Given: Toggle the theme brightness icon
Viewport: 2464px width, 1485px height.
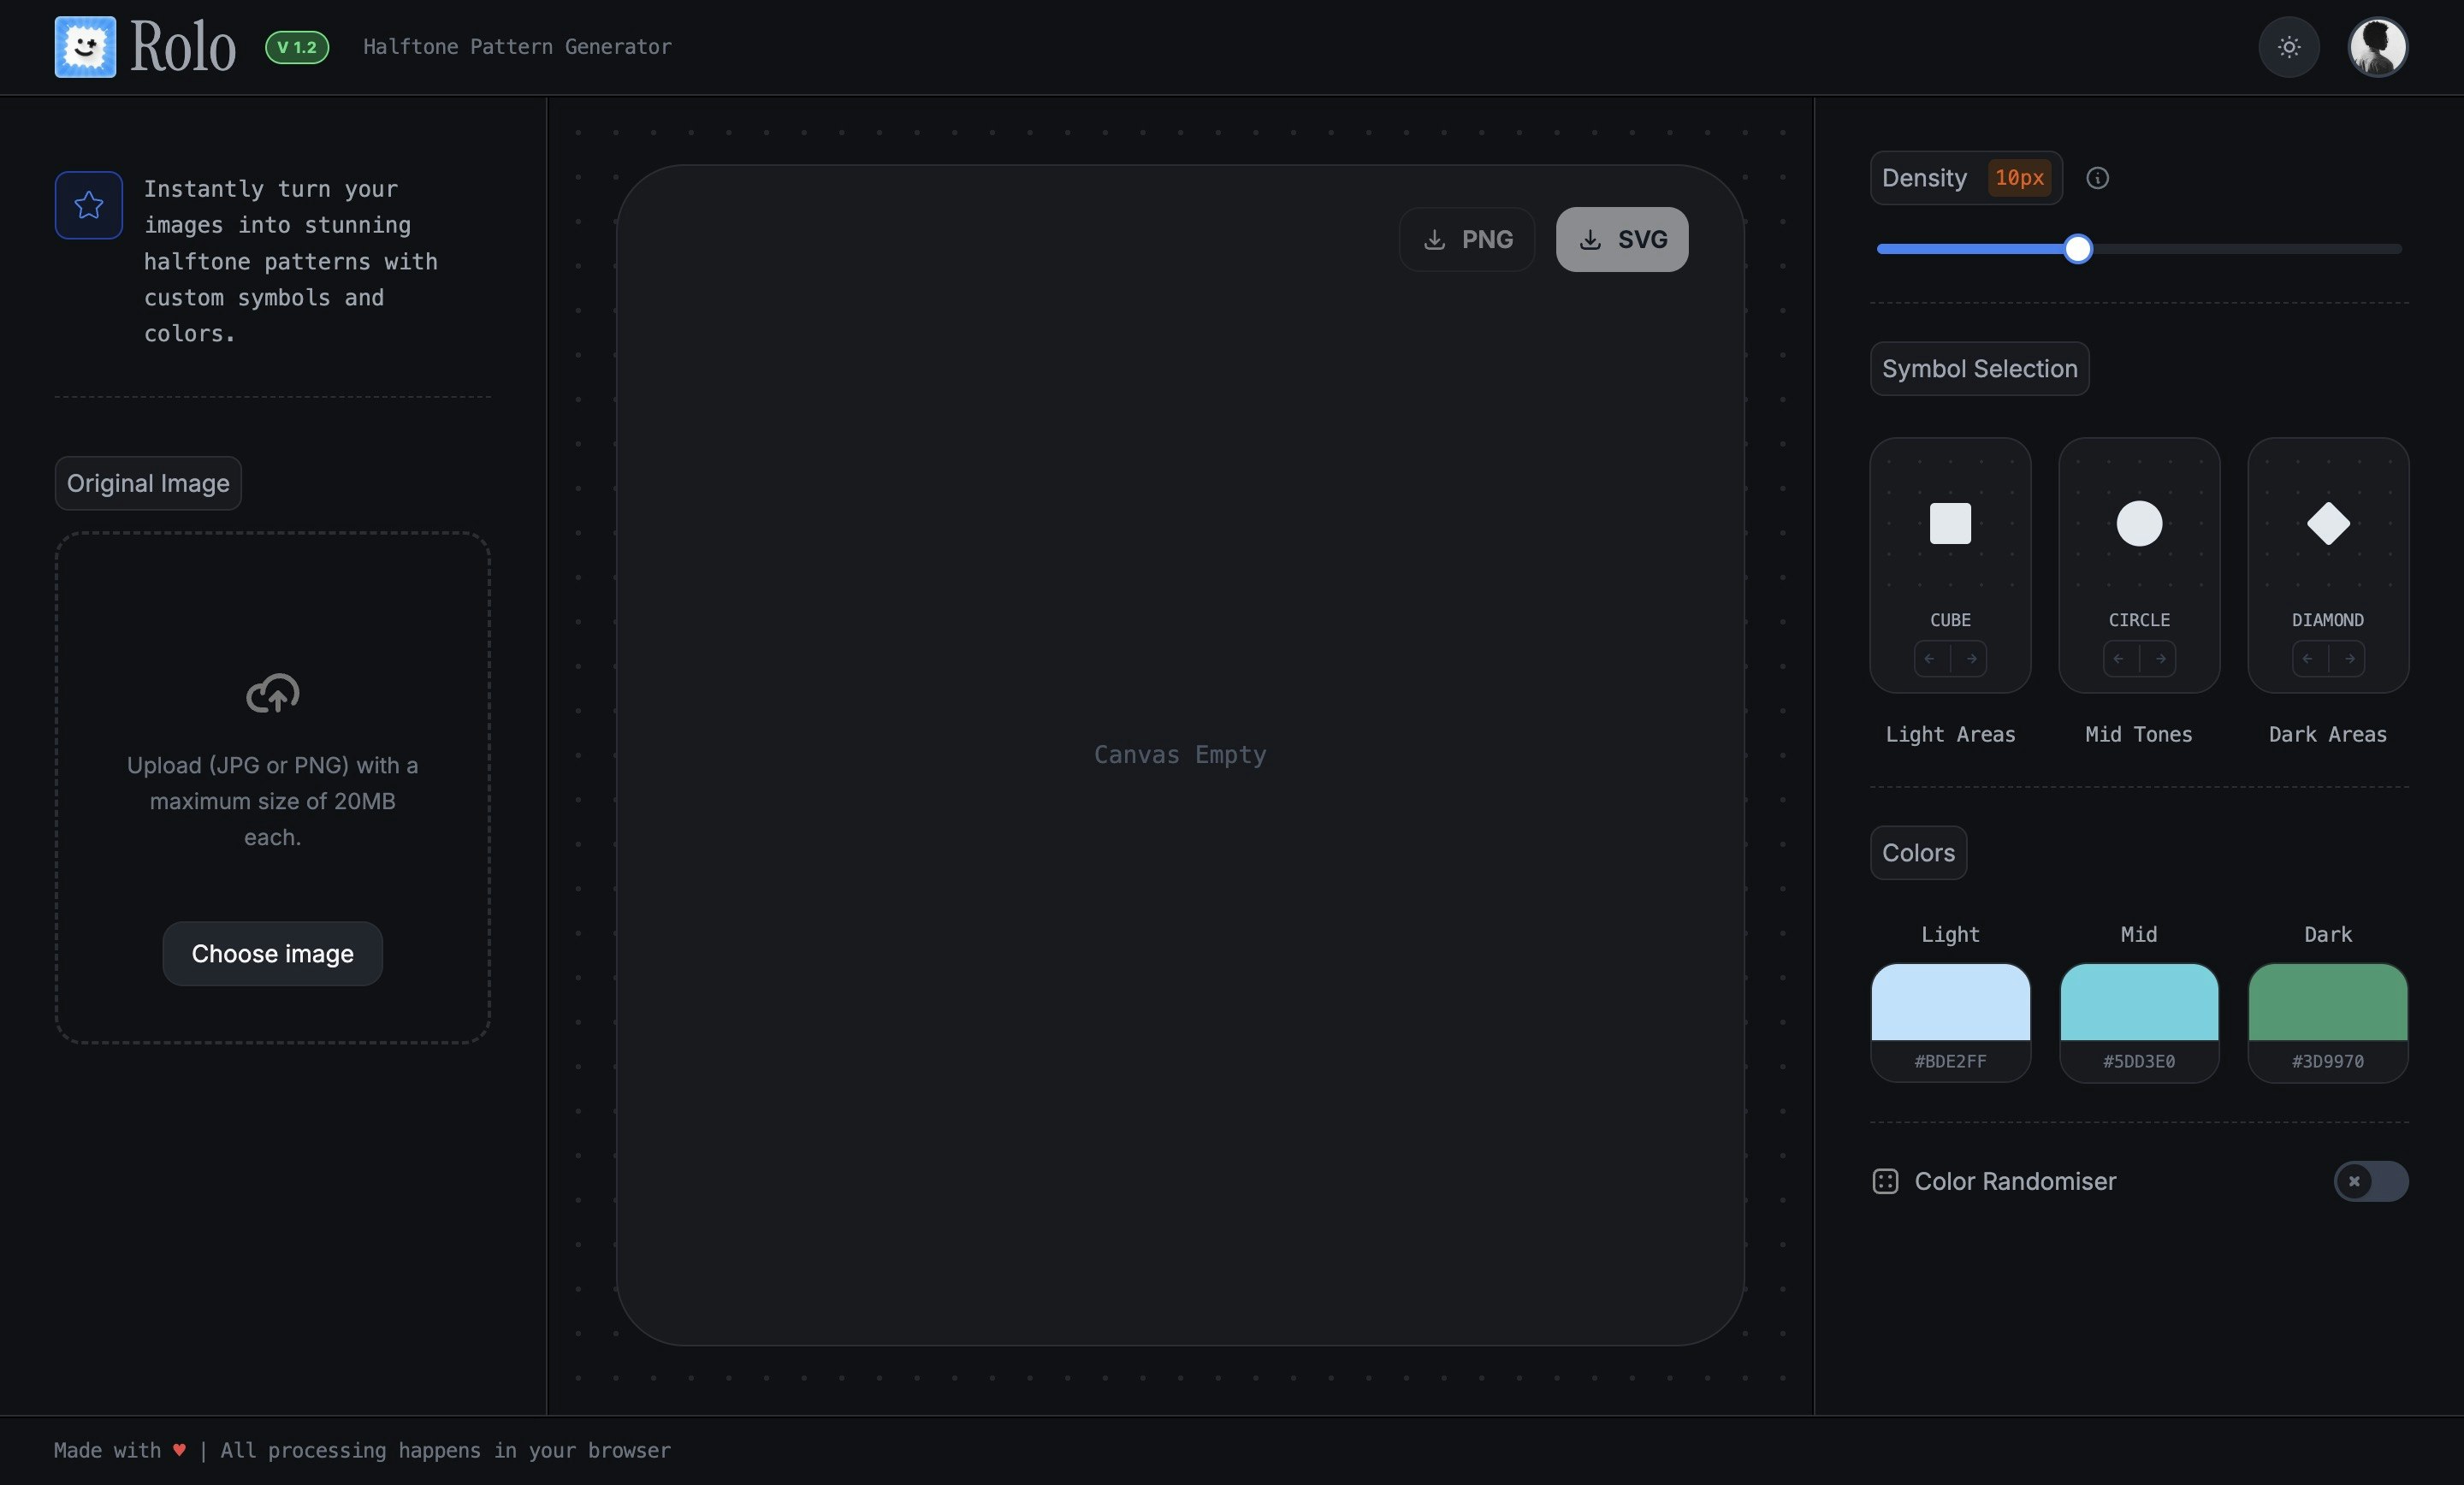Looking at the screenshot, I should coord(2288,47).
